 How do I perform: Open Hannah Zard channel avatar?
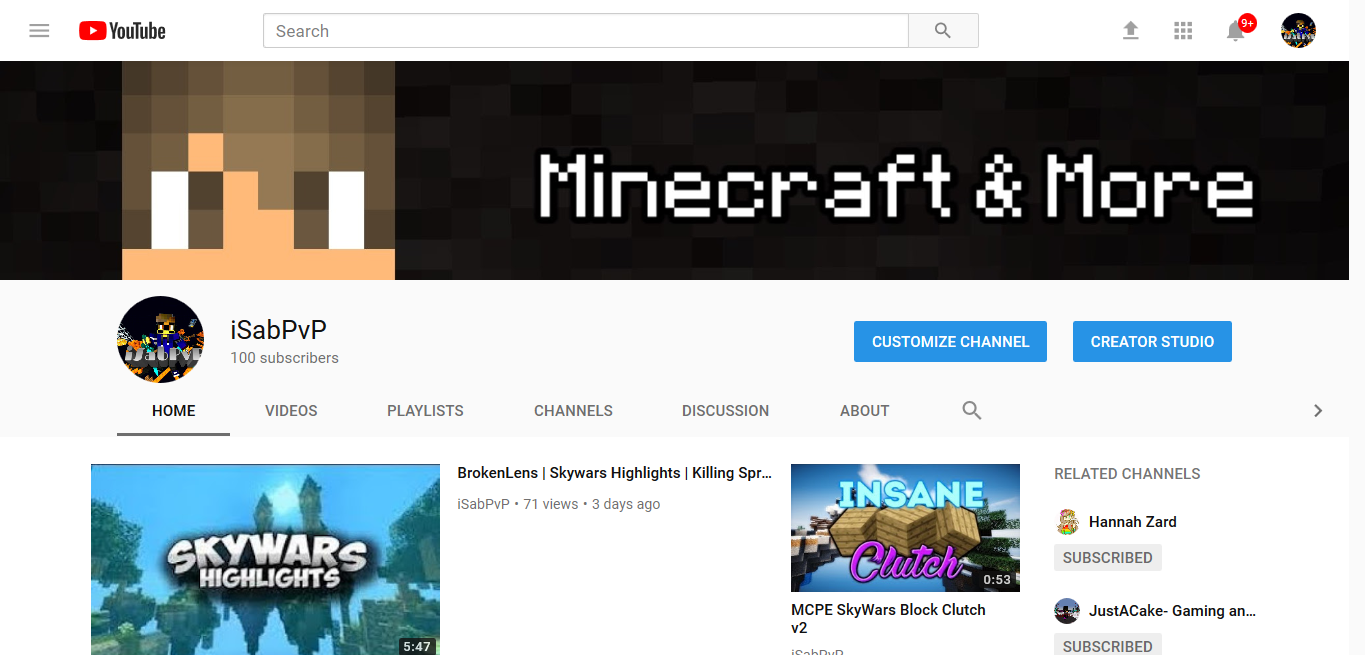coord(1067,522)
